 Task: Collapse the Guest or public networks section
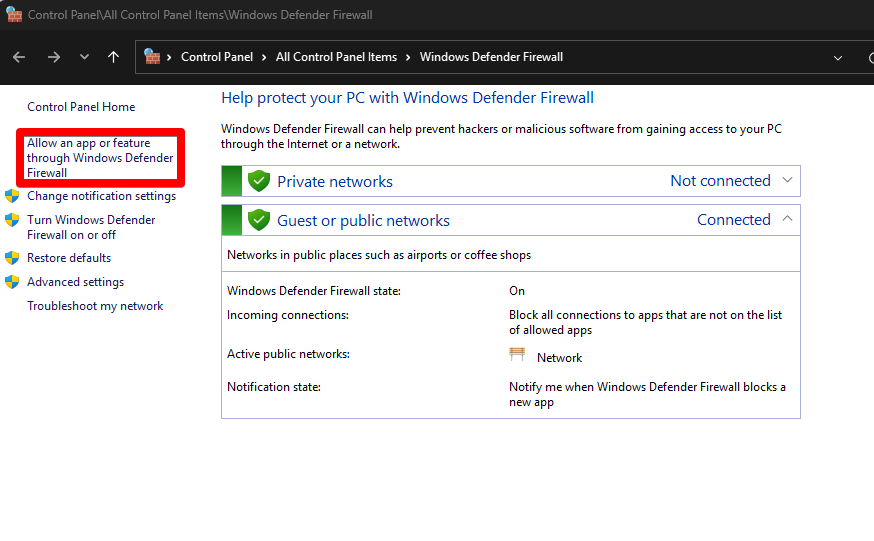click(x=787, y=219)
